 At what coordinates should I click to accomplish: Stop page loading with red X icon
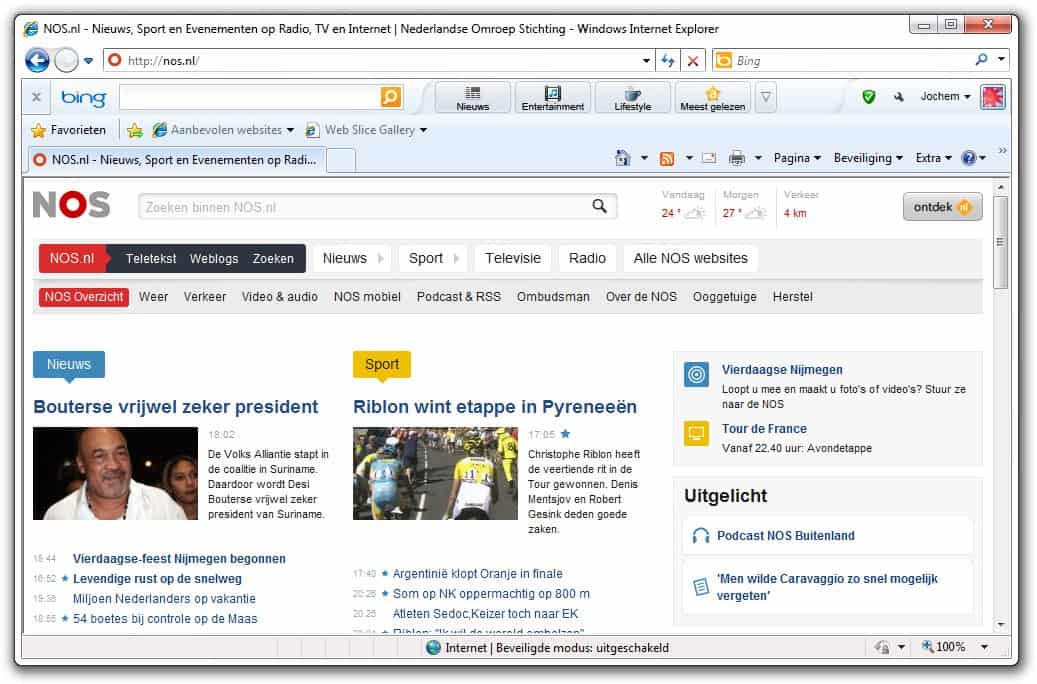[x=692, y=61]
